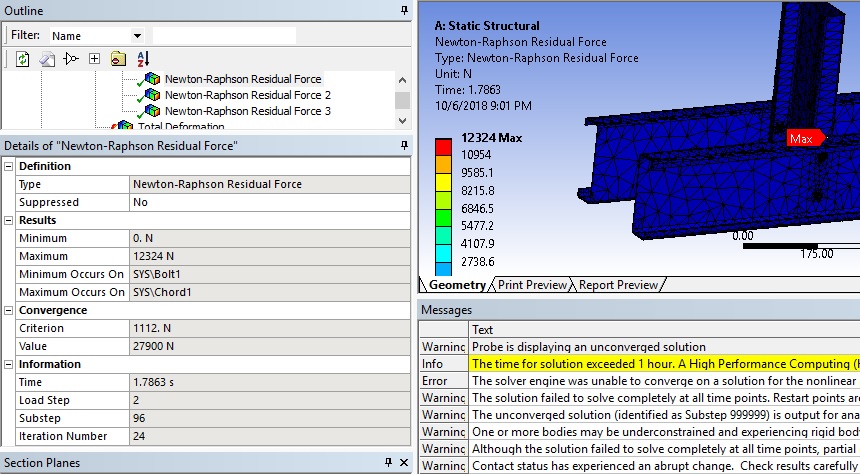This screenshot has height=474, width=860.
Task: Pin the Details panel
Action: 404,145
